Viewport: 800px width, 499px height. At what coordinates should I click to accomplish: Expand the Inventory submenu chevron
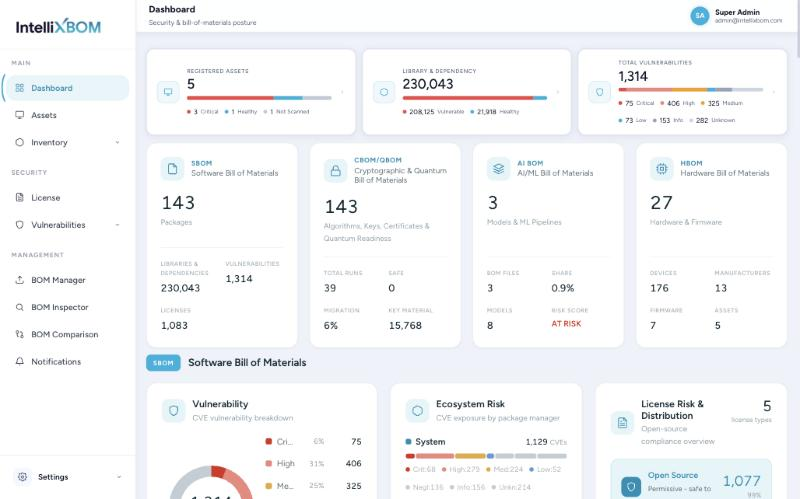click(x=117, y=142)
